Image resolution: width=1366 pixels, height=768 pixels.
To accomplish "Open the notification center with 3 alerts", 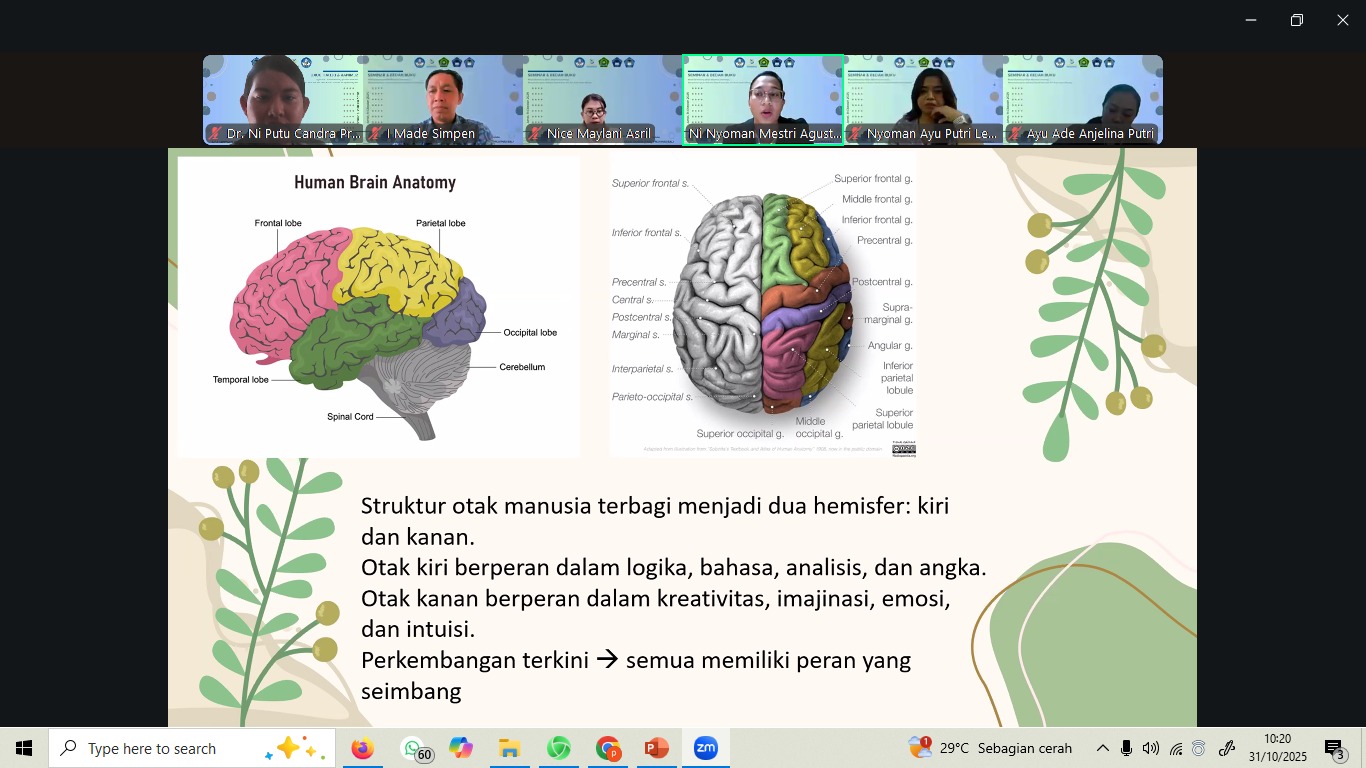I will coord(1335,748).
